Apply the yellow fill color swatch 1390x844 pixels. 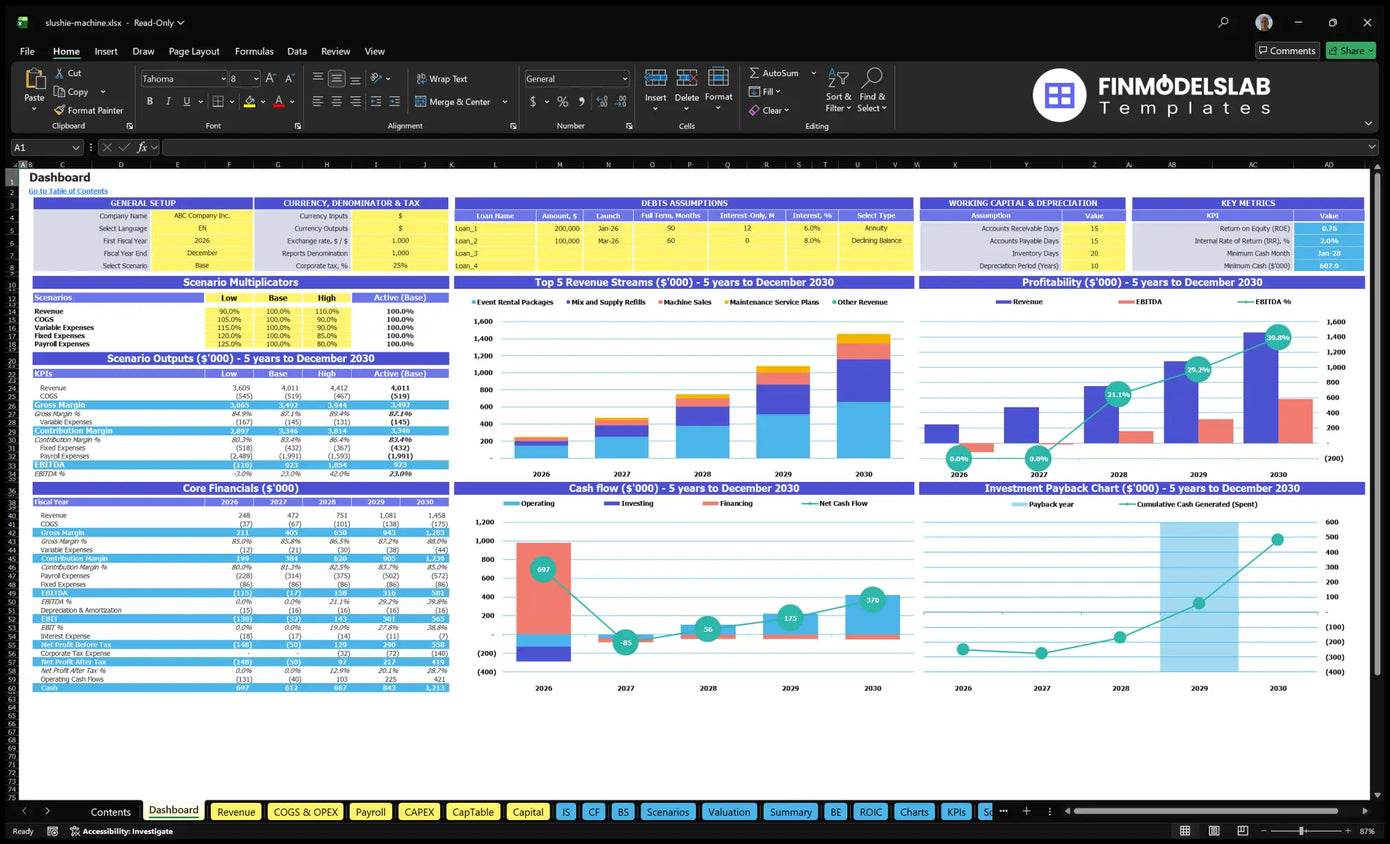click(249, 101)
